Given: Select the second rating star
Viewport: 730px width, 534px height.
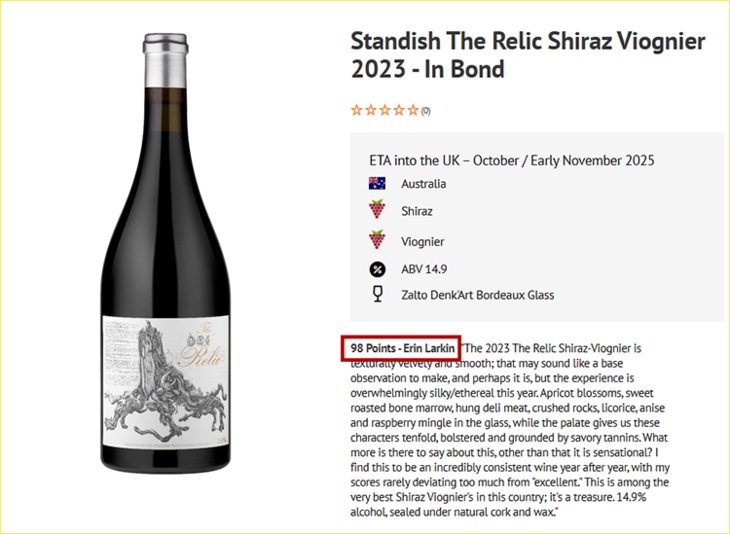Looking at the screenshot, I should click(370, 110).
